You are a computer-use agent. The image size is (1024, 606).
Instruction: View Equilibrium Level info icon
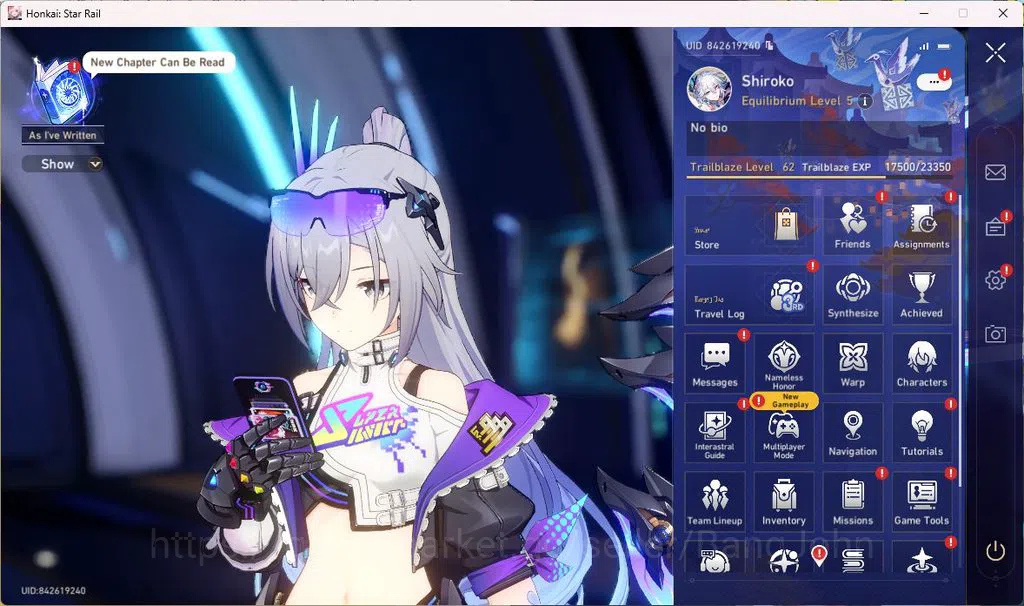click(x=865, y=101)
